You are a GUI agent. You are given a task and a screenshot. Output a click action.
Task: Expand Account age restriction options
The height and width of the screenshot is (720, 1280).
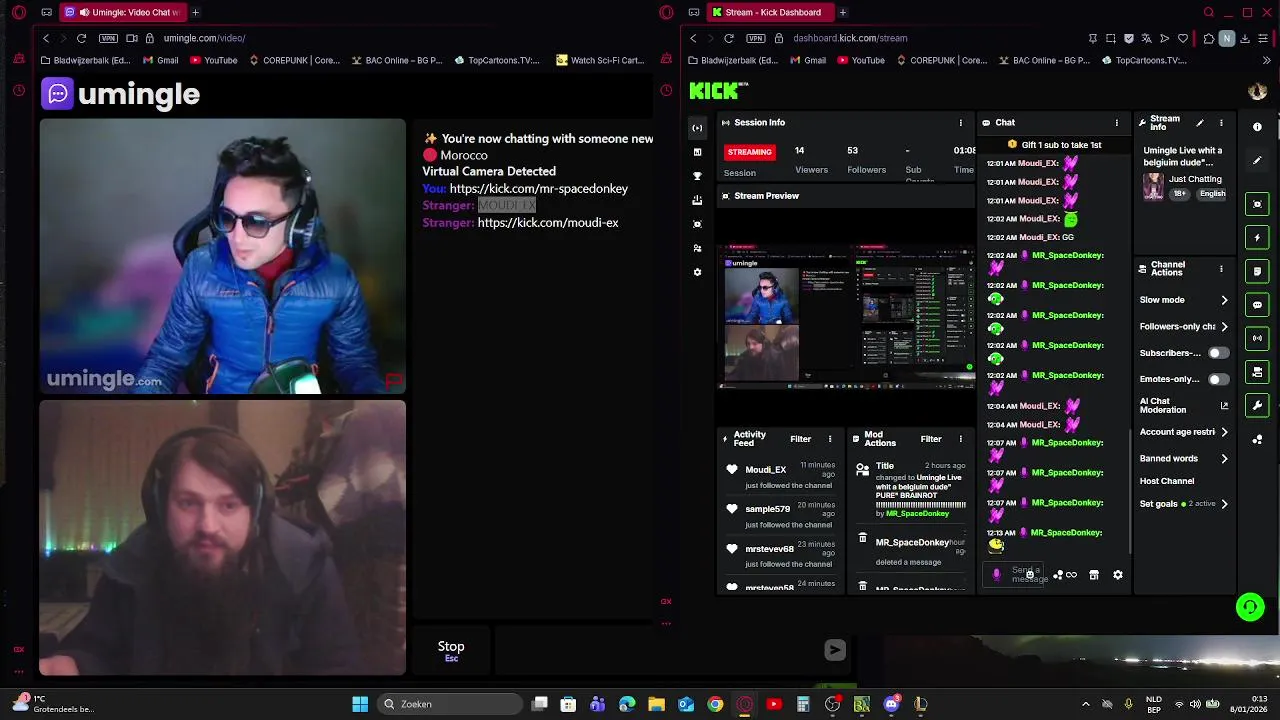(x=1224, y=432)
